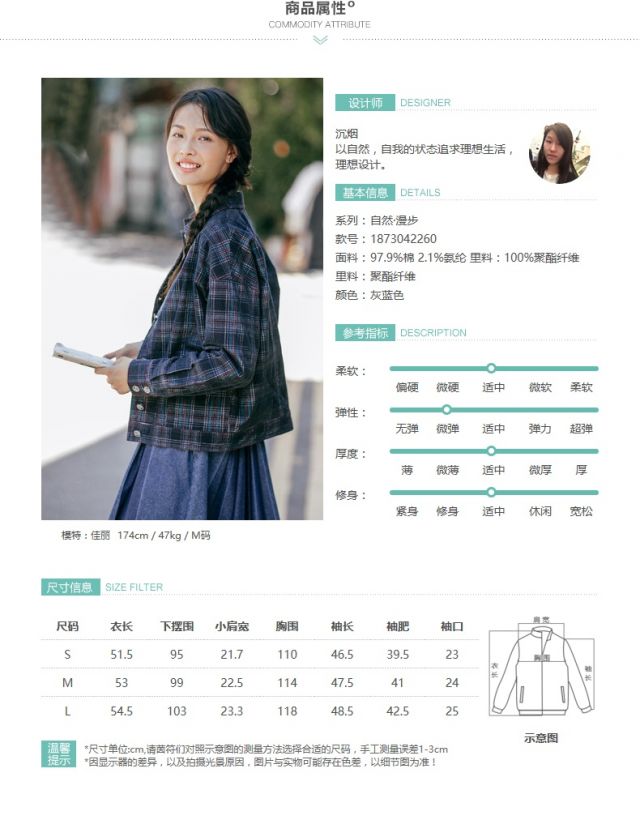Click the 款号 1873042260 text
The image size is (640, 824).
click(386, 239)
